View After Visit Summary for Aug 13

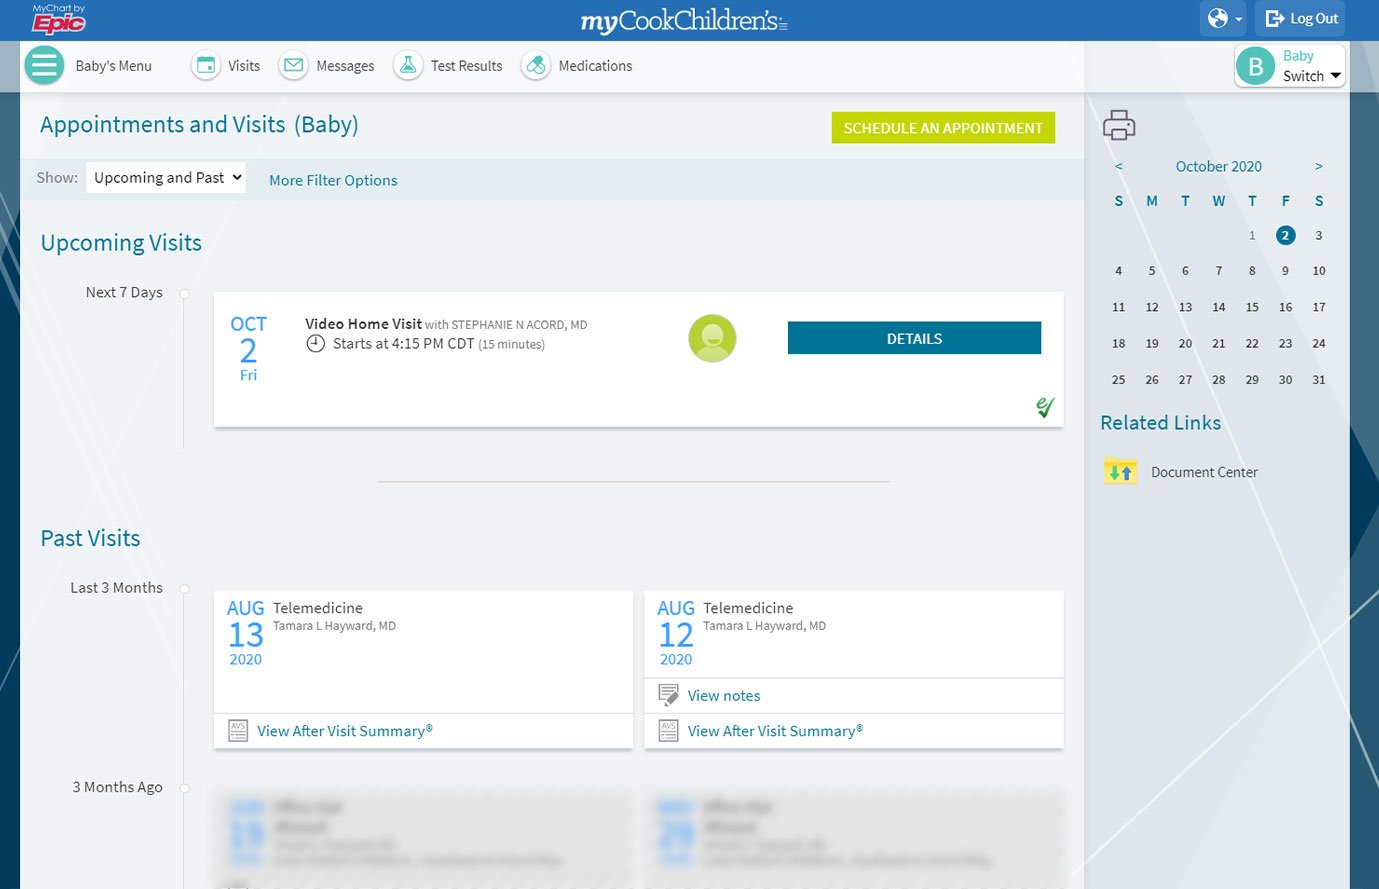[344, 731]
